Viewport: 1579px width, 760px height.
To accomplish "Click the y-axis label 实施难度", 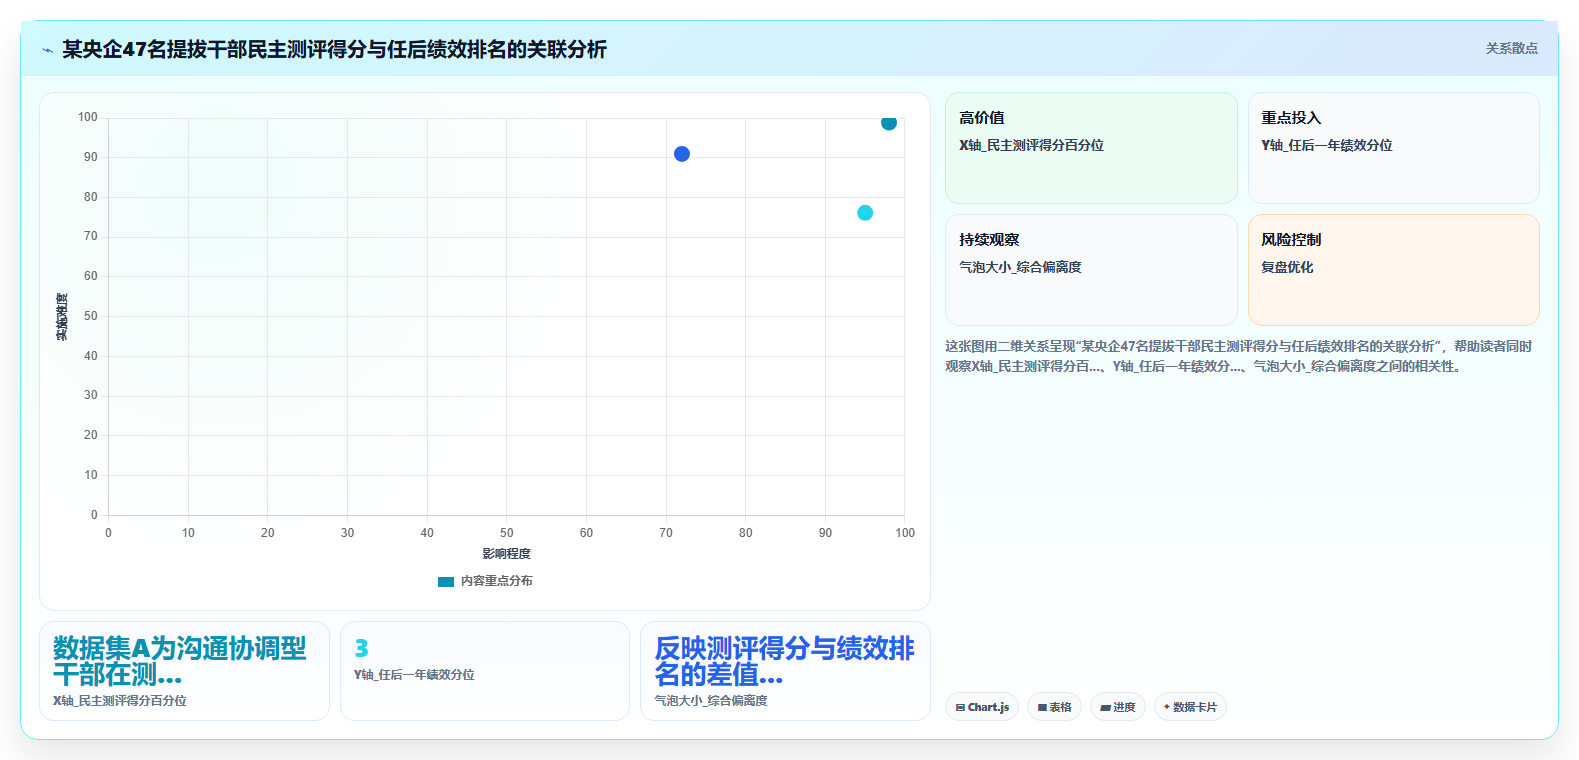I will pyautogui.click(x=62, y=317).
